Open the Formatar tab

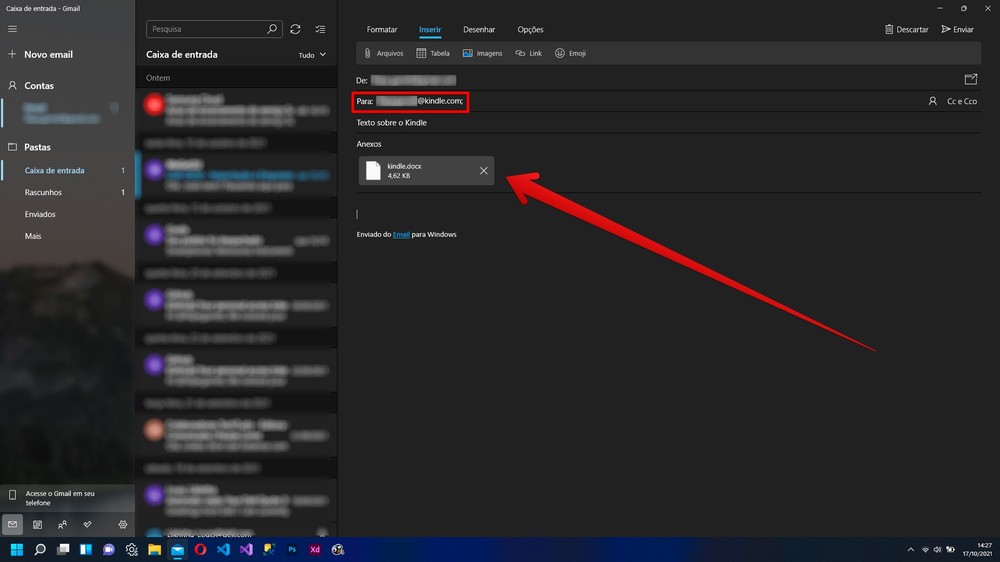point(382,30)
